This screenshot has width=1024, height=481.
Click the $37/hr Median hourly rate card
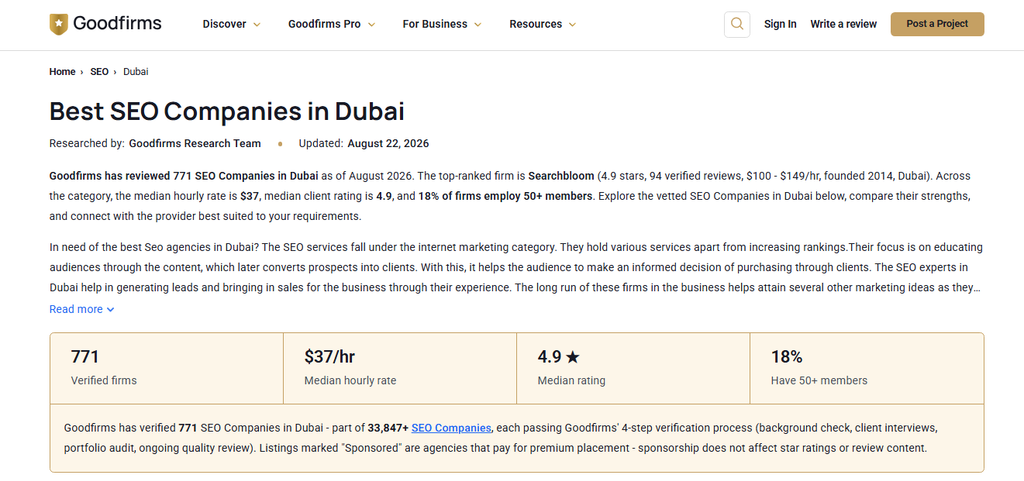pos(400,368)
